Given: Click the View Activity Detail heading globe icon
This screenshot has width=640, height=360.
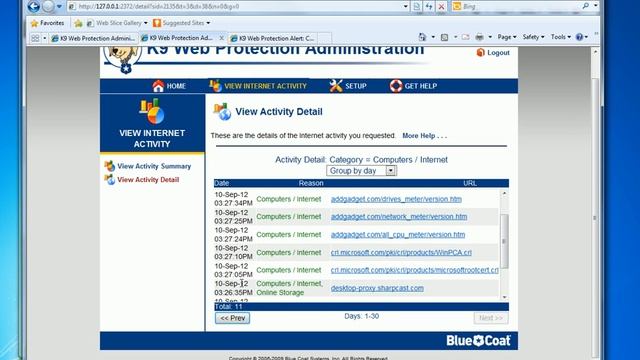Looking at the screenshot, I should 222,112.
